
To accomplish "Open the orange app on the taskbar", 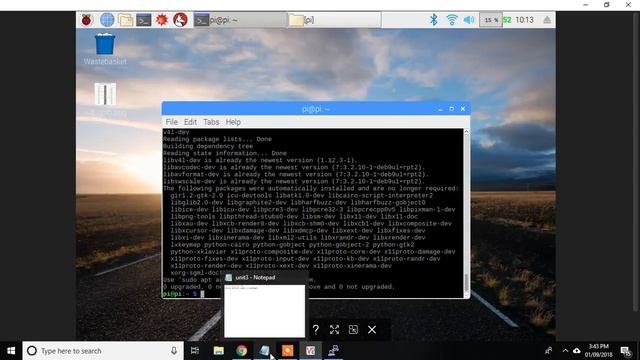I will pyautogui.click(x=287, y=351).
